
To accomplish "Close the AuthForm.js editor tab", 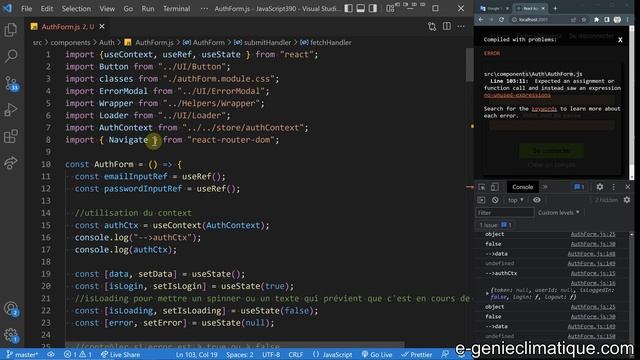I will coord(102,27).
